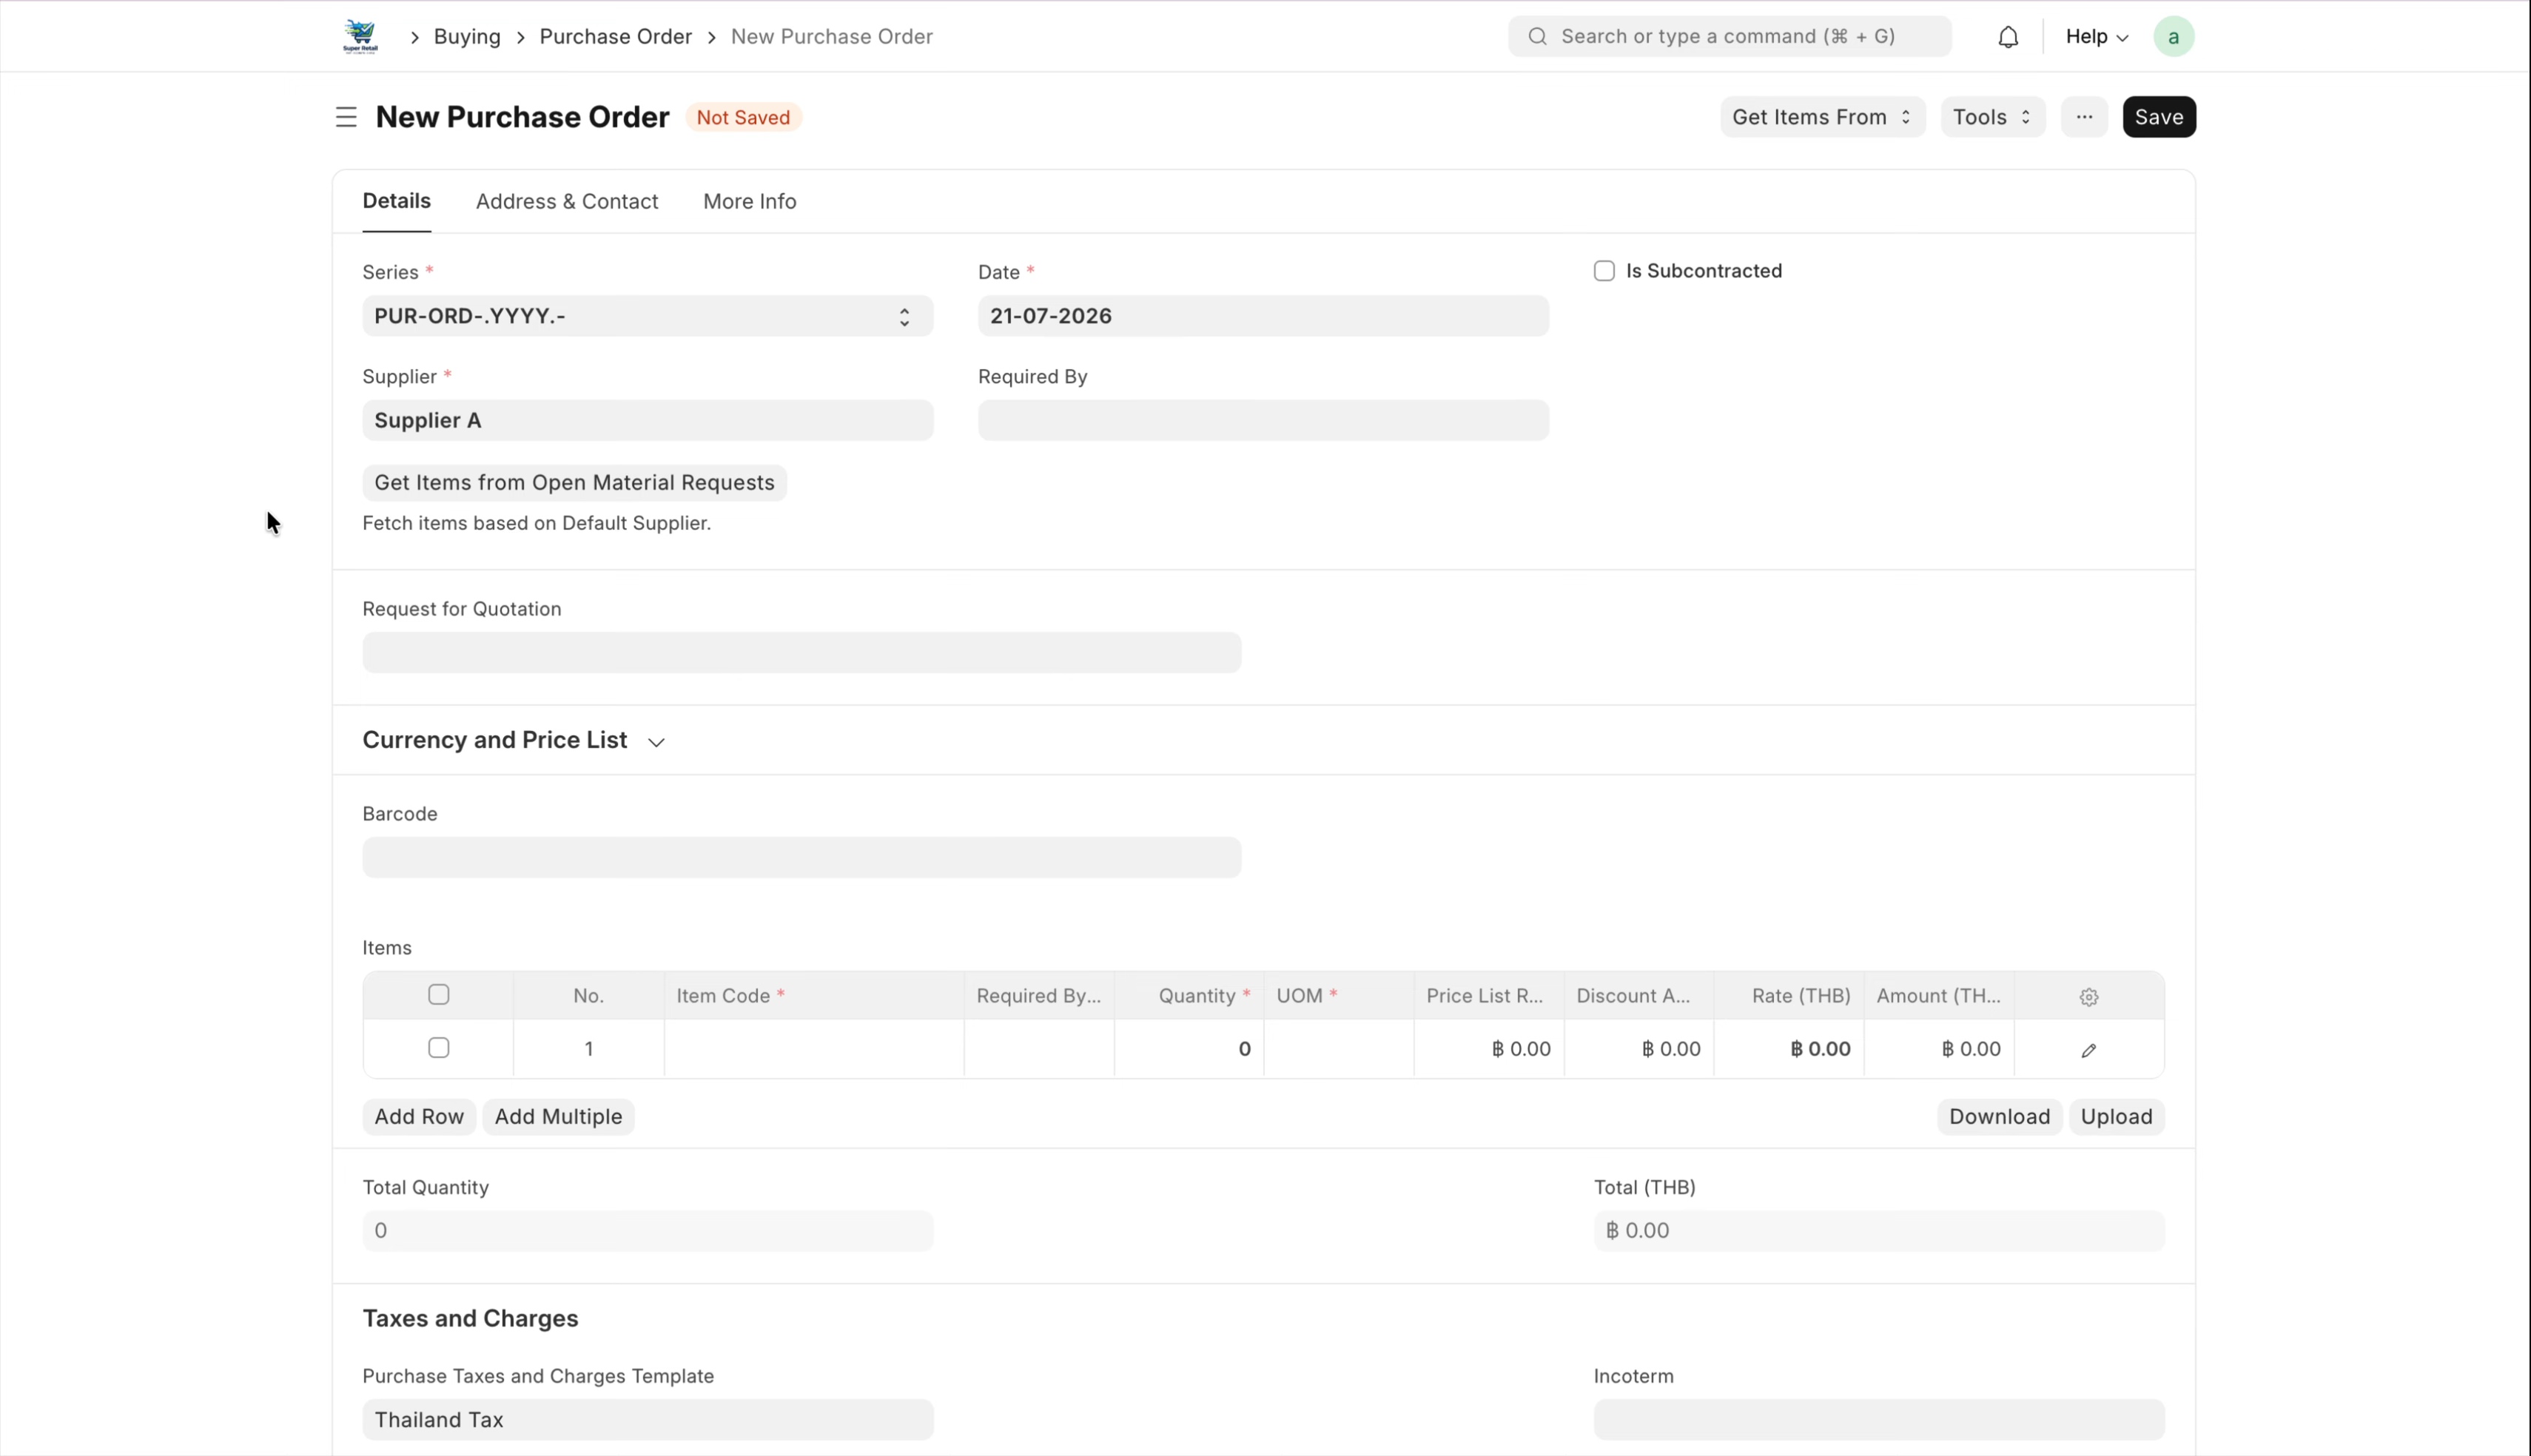Viewport: 2531px width, 1456px height.
Task: Save the purchase order
Action: click(2158, 117)
